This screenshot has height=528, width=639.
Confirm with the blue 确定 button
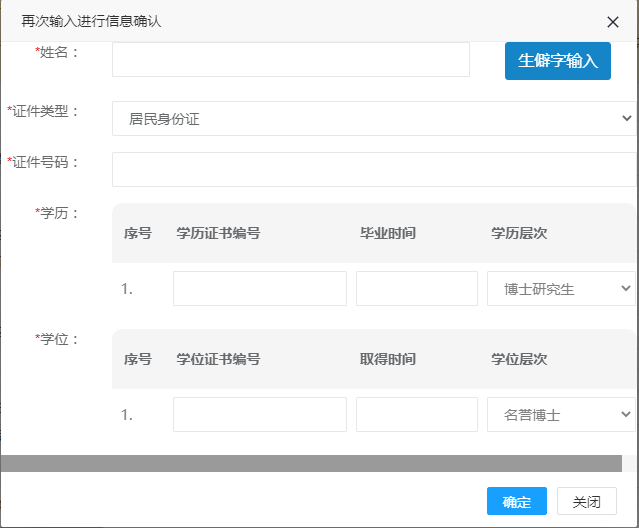point(517,501)
